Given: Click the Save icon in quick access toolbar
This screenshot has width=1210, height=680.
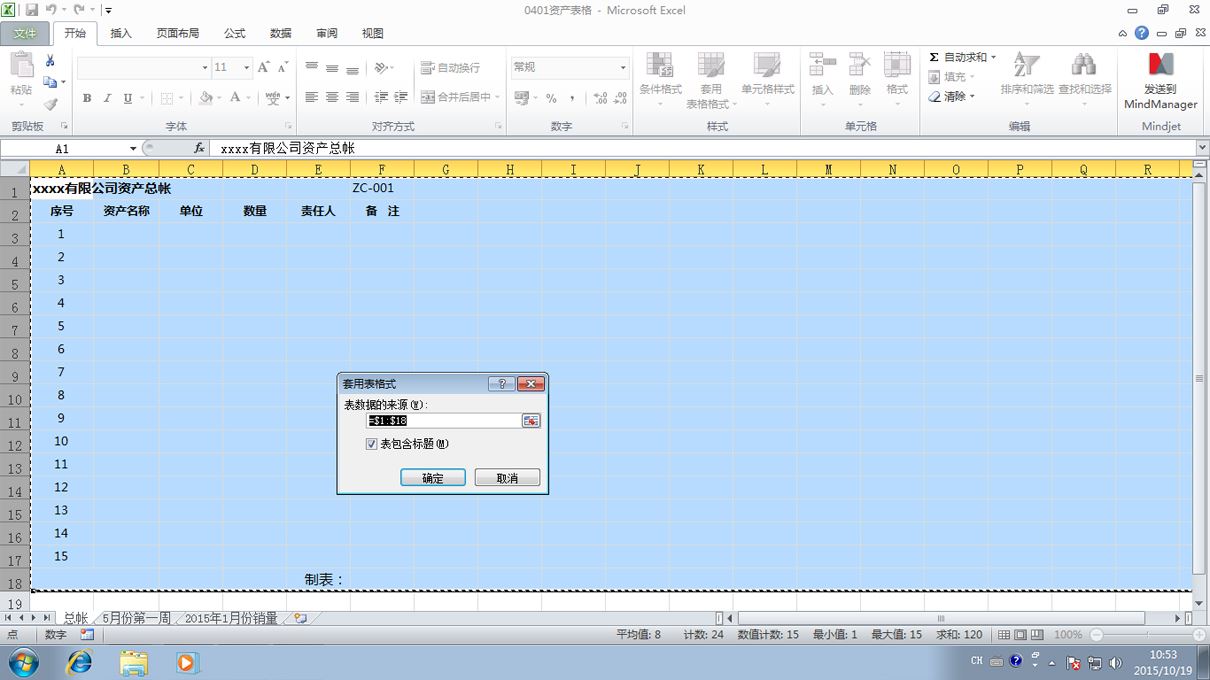Looking at the screenshot, I should [x=33, y=10].
